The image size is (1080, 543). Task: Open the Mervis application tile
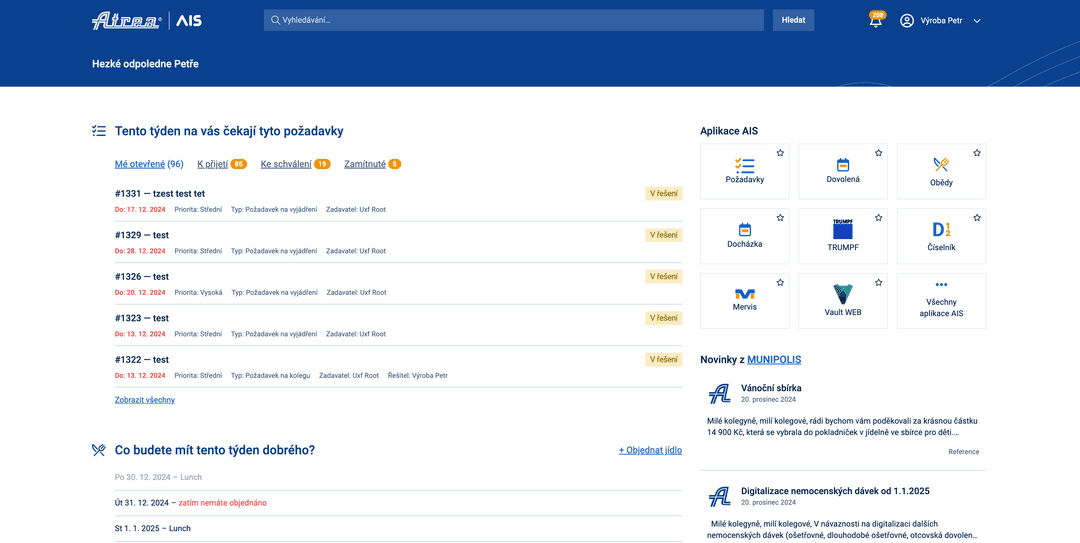tap(745, 301)
